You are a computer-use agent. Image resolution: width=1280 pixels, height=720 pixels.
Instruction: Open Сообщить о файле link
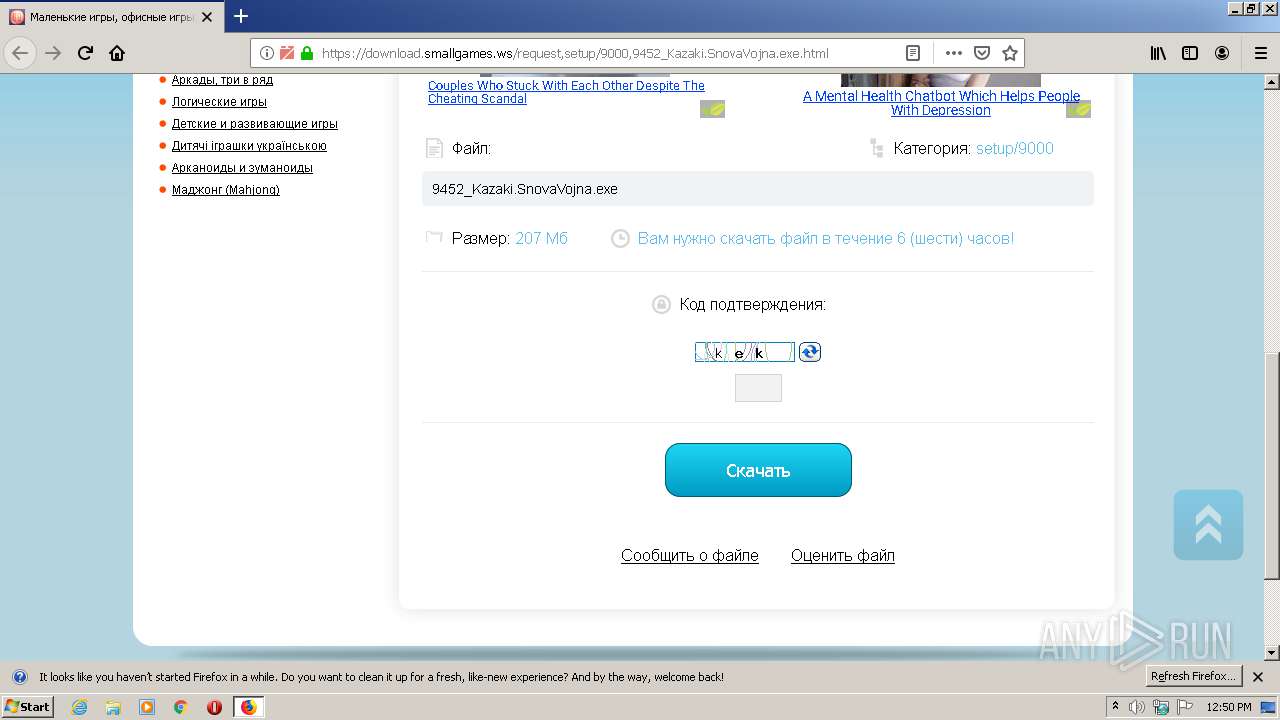click(x=690, y=555)
